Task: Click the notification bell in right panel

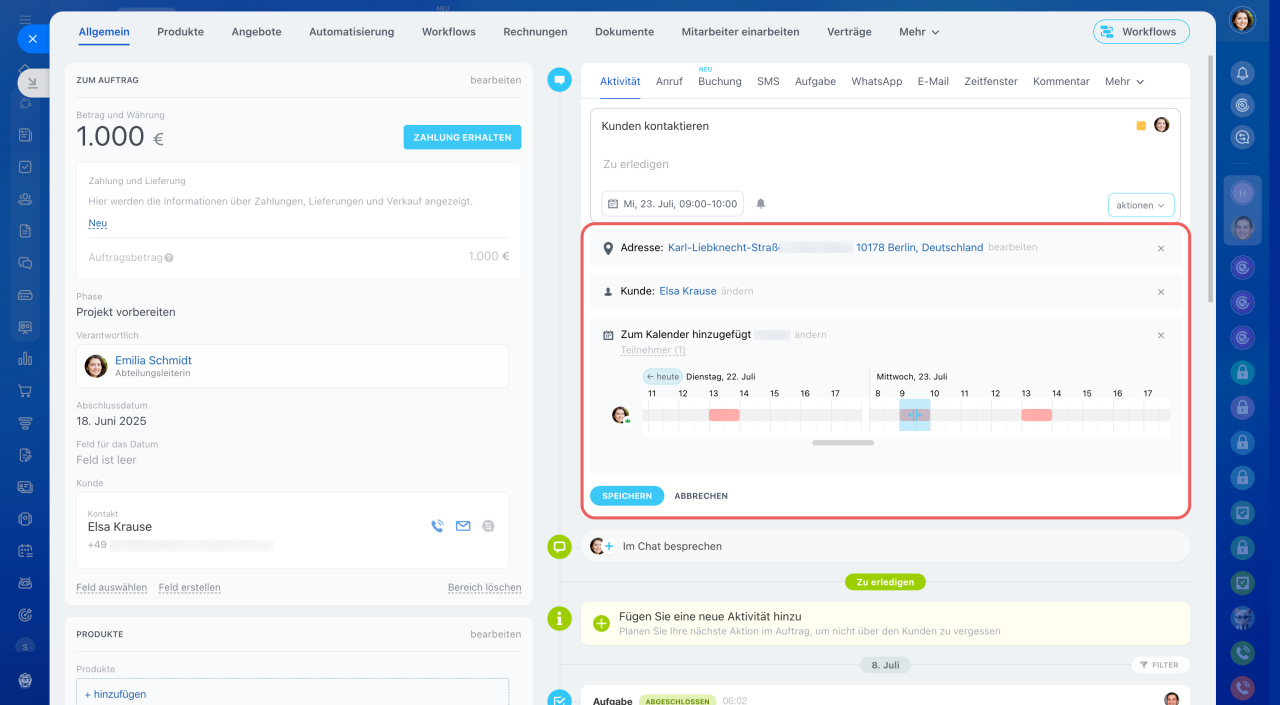Action: [x=1242, y=72]
